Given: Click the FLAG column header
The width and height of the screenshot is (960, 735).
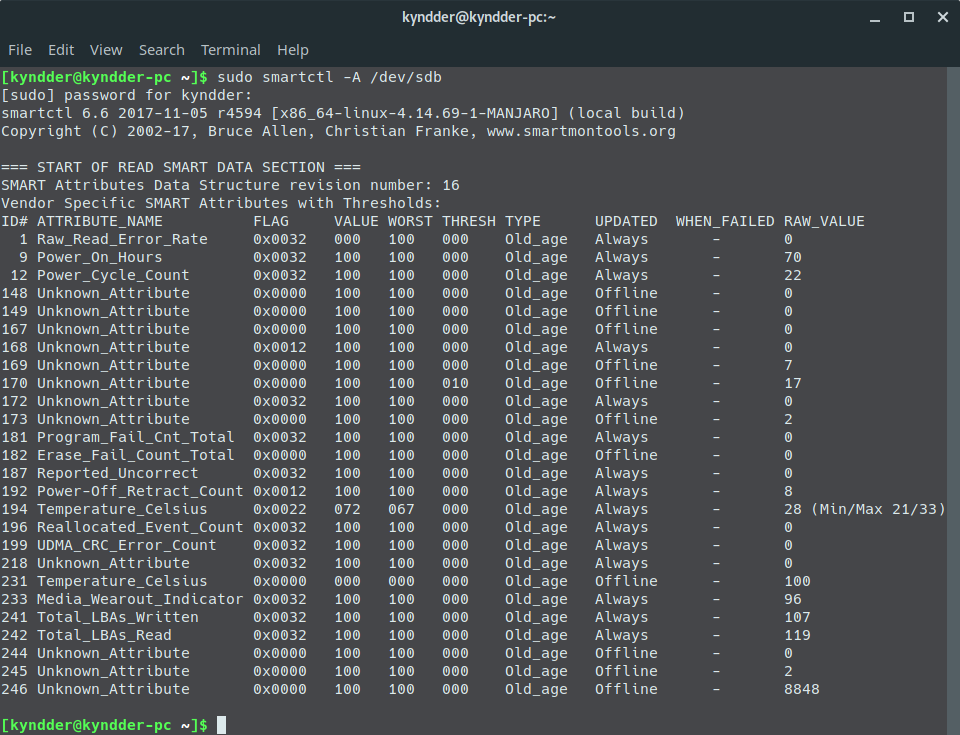Looking at the screenshot, I should pyautogui.click(x=271, y=221).
